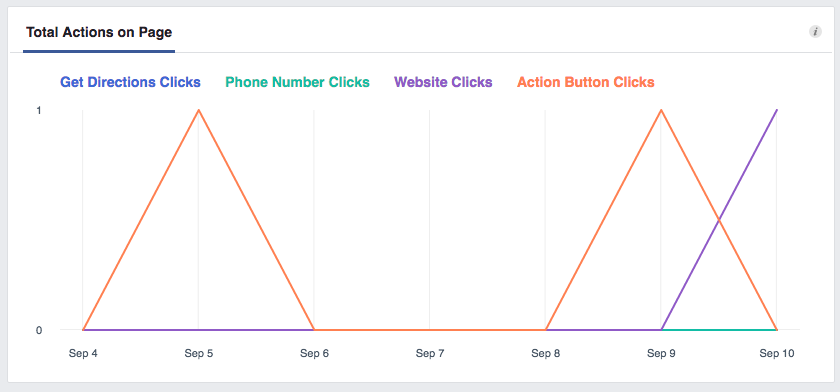
Task: Click the purple line peak at Sep 10
Action: click(776, 110)
